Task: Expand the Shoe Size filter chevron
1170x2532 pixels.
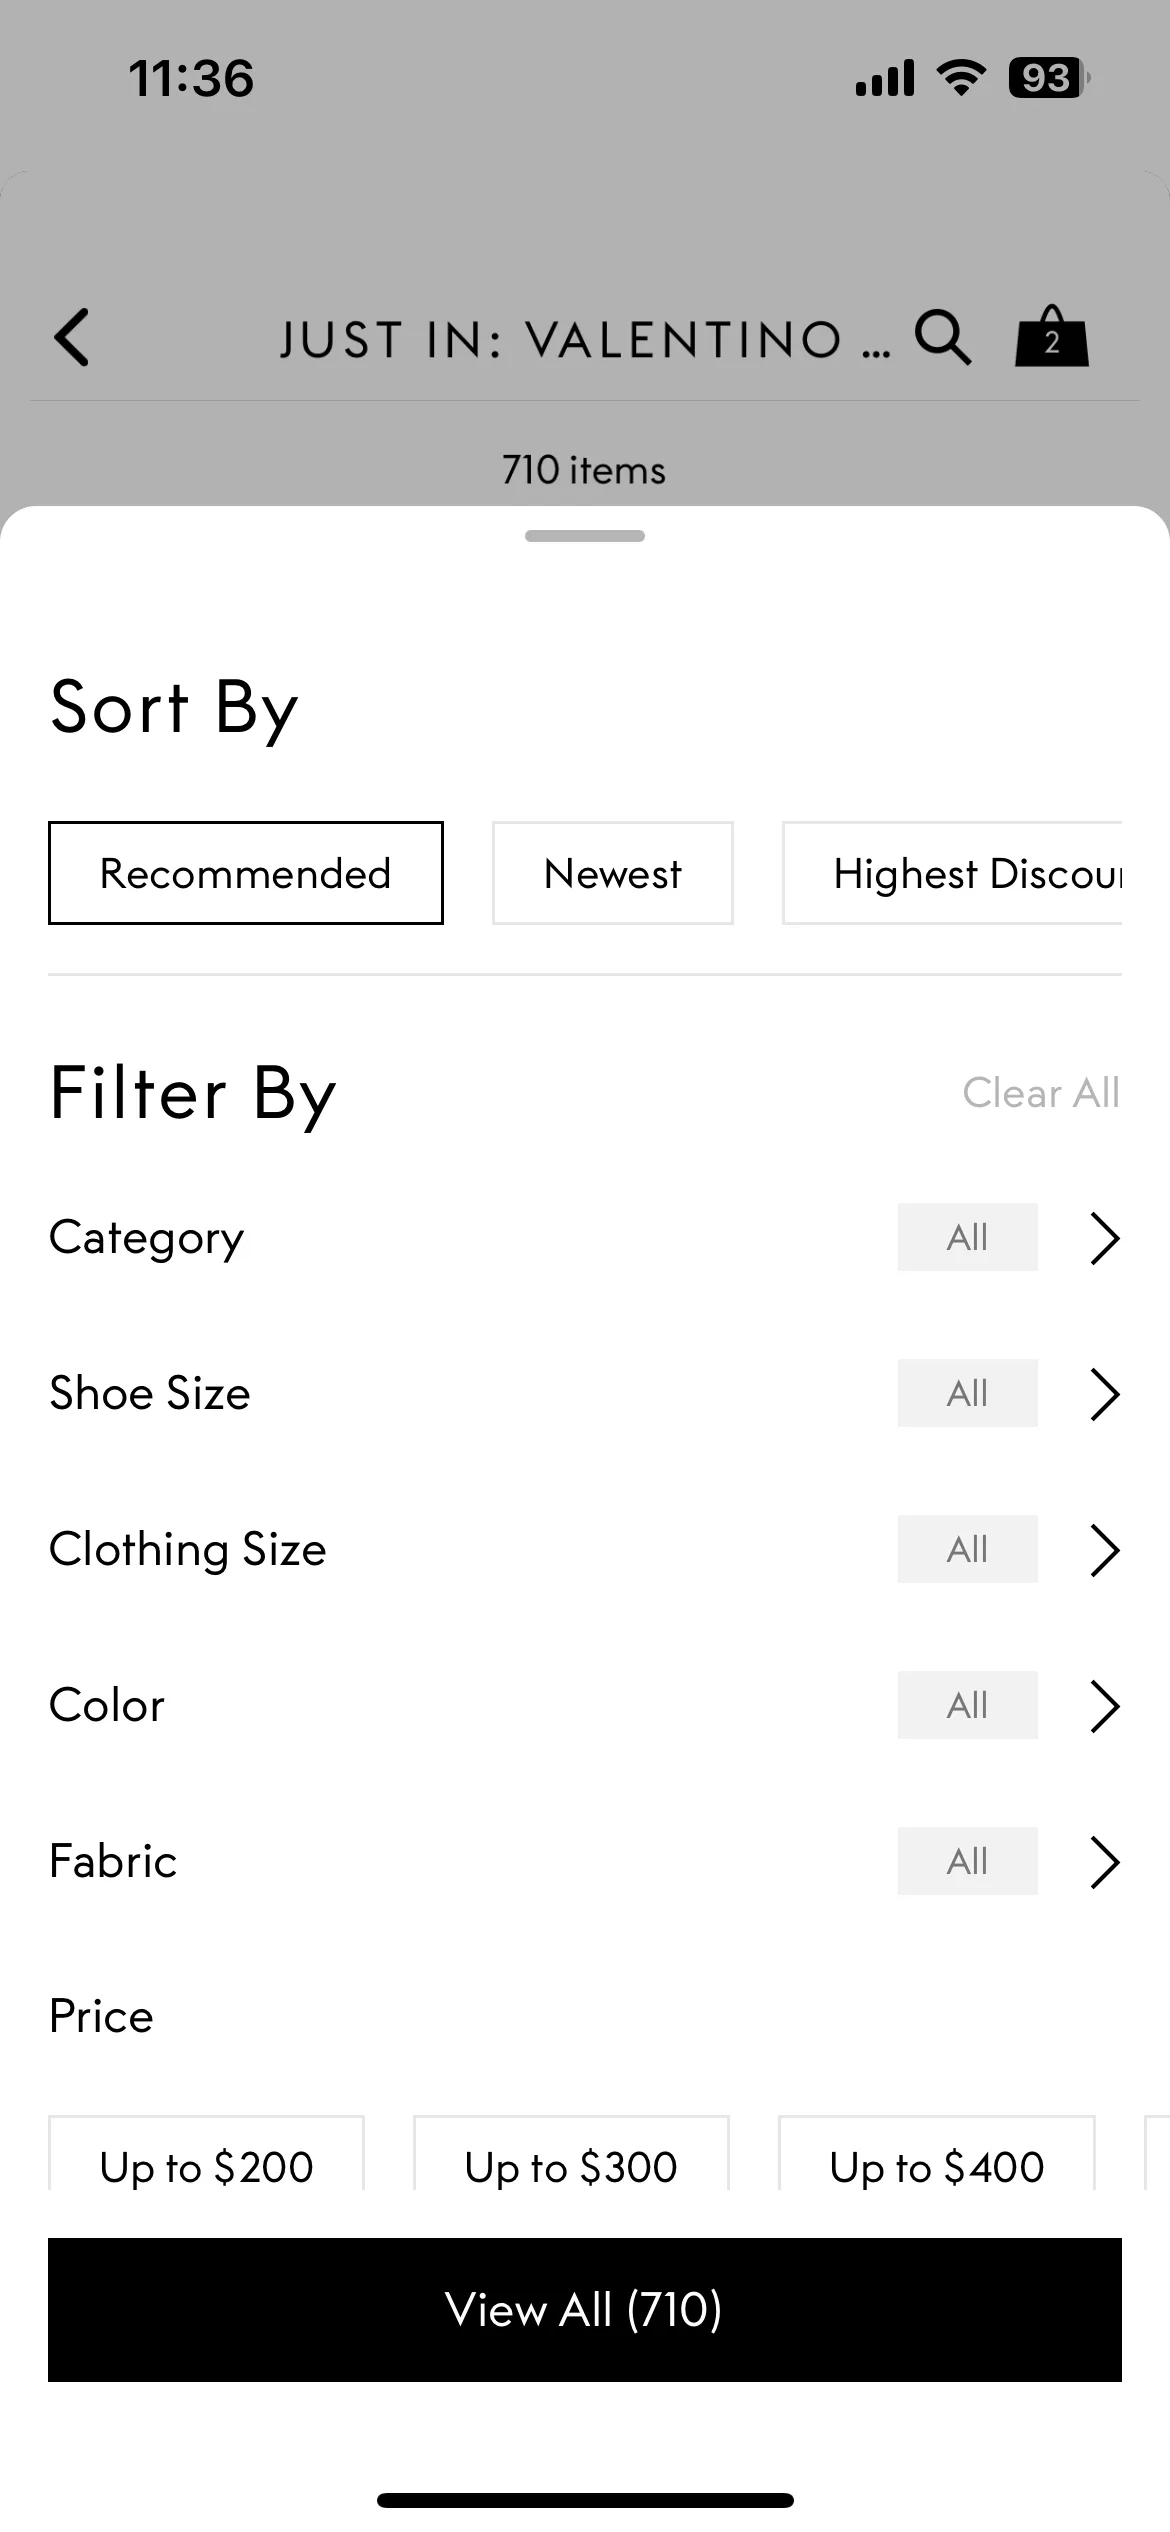Action: (1104, 1394)
